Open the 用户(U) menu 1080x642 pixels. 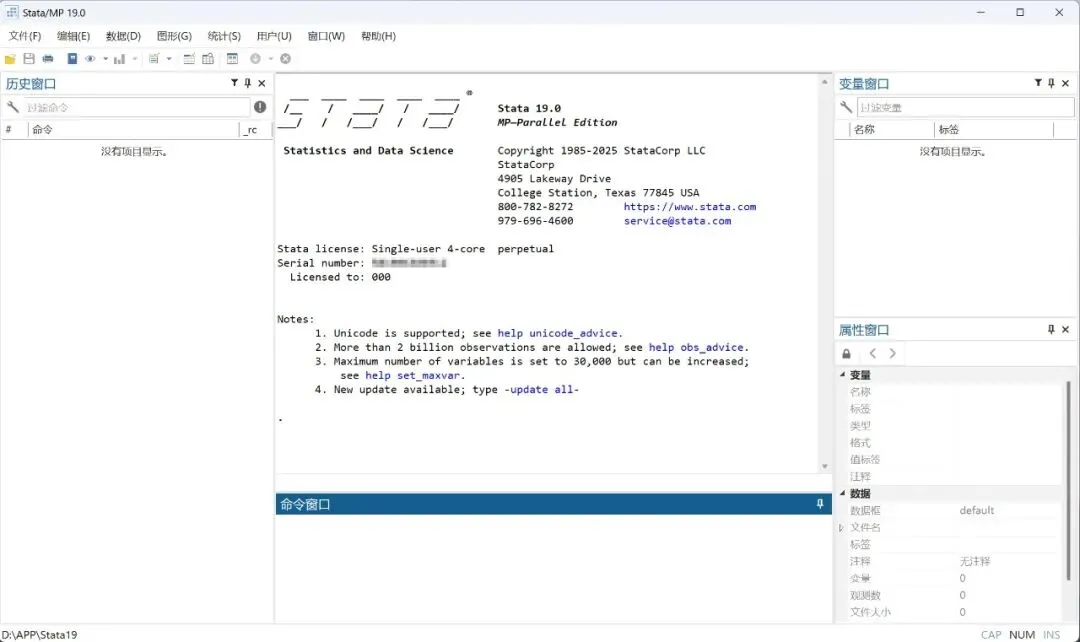pos(274,36)
